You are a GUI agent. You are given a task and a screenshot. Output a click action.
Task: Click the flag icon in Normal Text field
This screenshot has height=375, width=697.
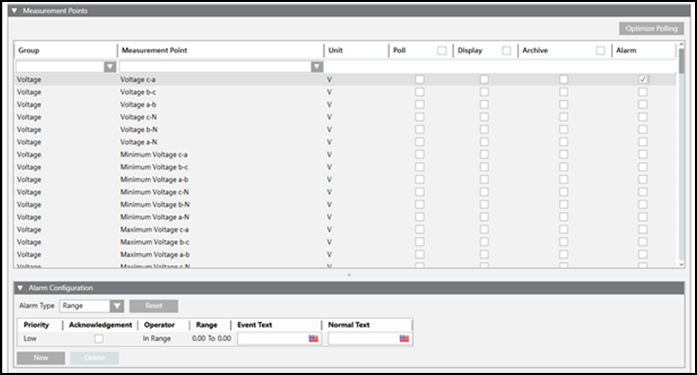(404, 339)
